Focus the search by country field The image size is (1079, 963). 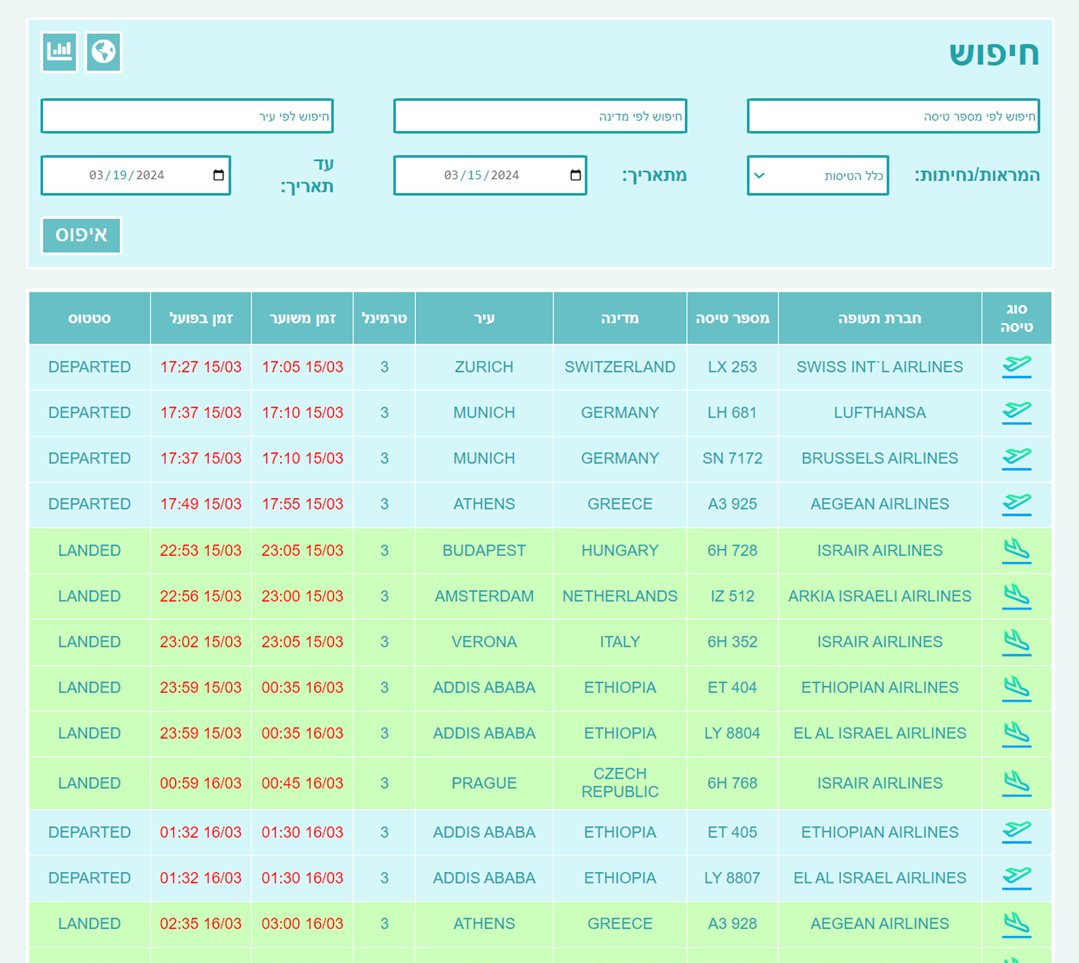click(x=539, y=116)
